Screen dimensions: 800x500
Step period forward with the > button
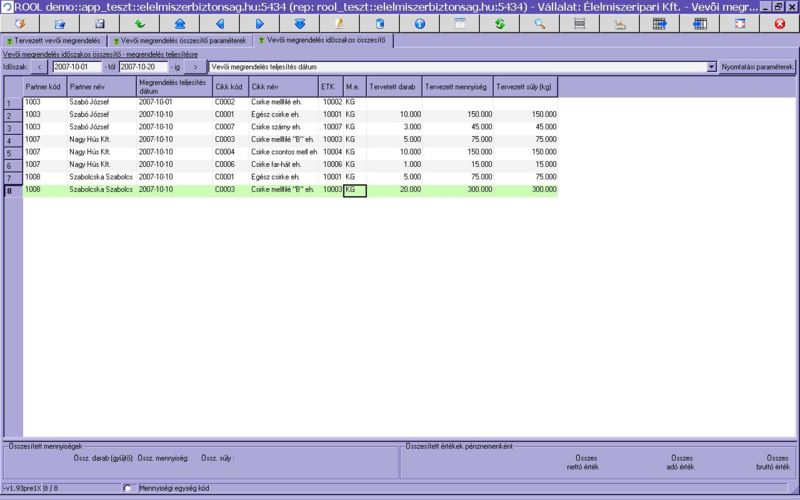point(194,67)
